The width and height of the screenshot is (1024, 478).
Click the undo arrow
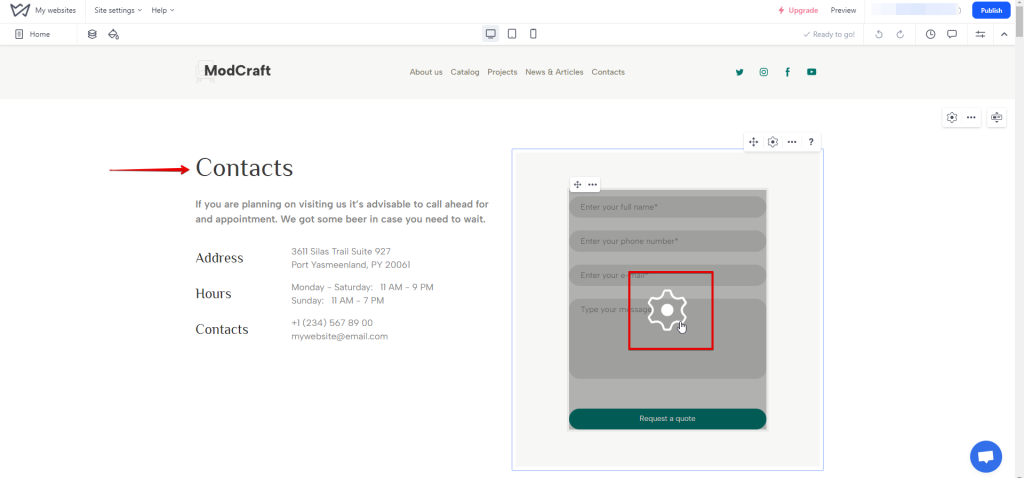879,34
